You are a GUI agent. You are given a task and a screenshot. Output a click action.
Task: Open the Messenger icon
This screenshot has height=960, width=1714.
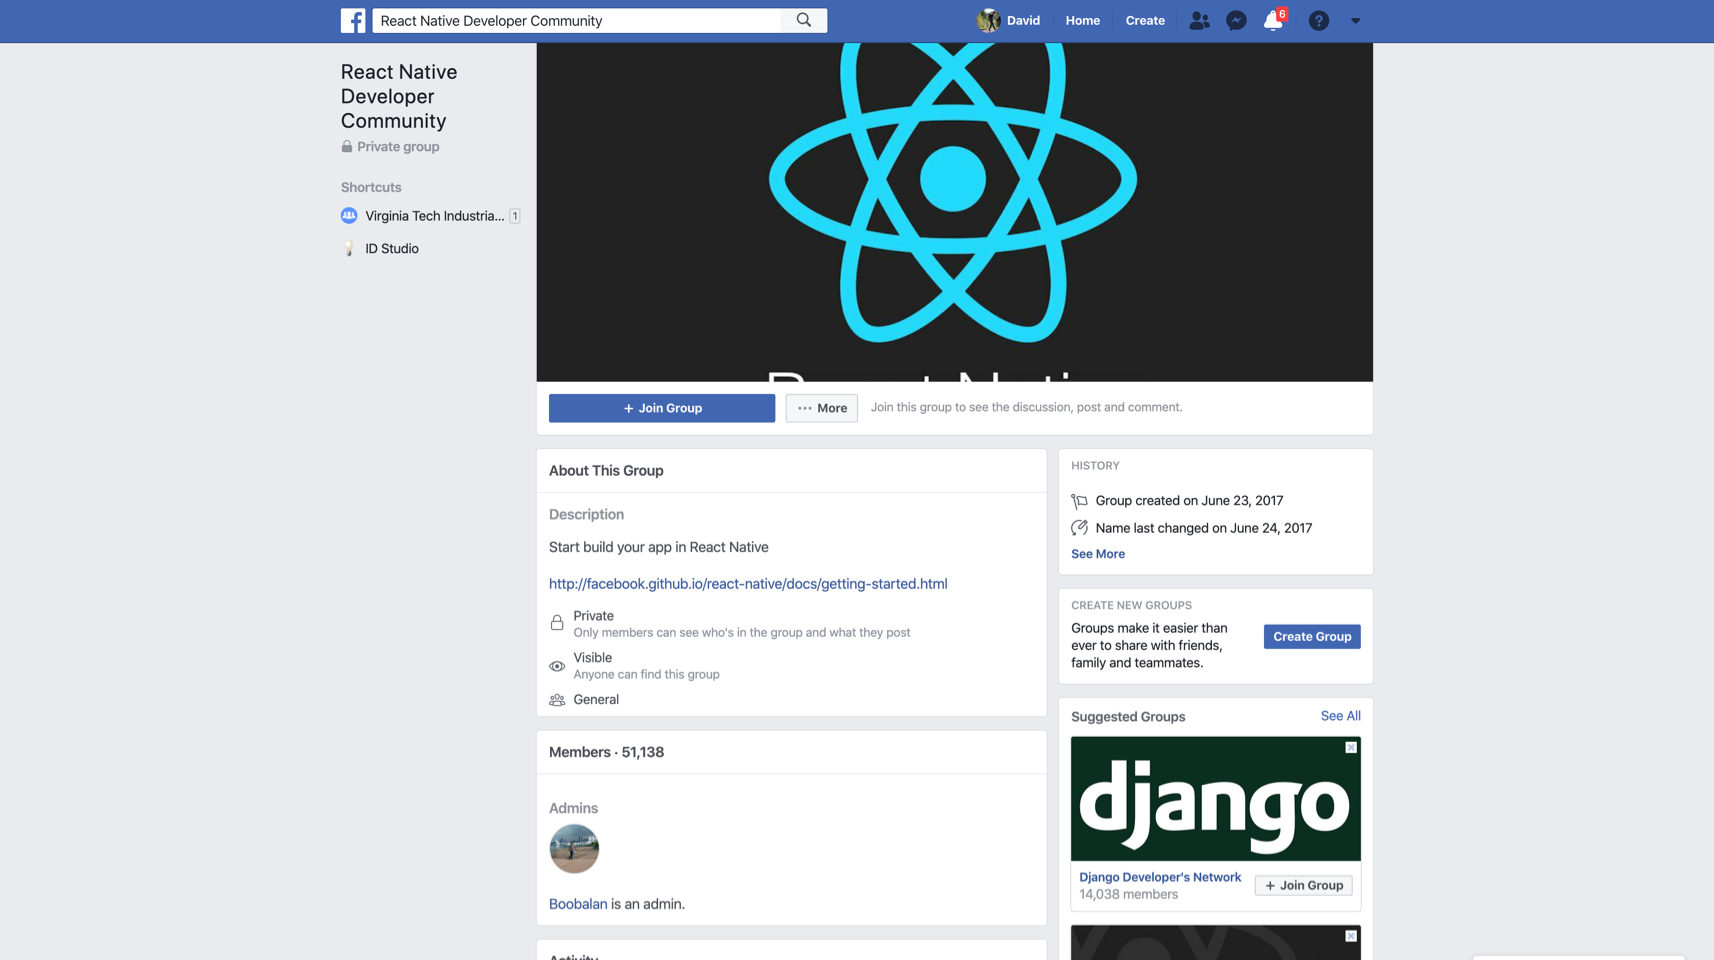(x=1236, y=21)
